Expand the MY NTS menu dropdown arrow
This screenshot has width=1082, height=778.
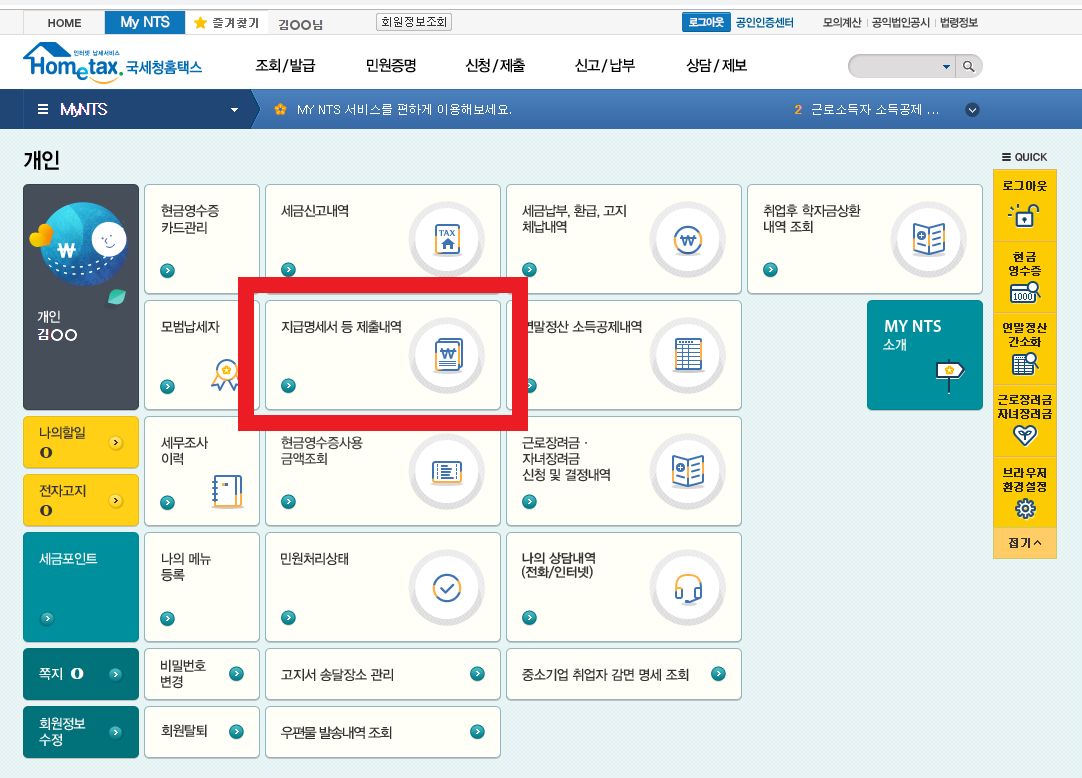[235, 110]
